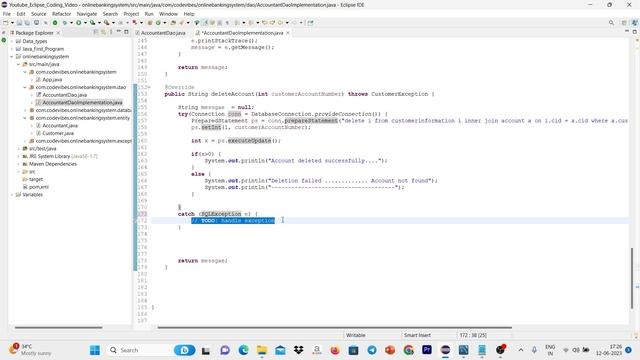Click the New file toolbar icon
Screen dimensions: 640x360
5,23
